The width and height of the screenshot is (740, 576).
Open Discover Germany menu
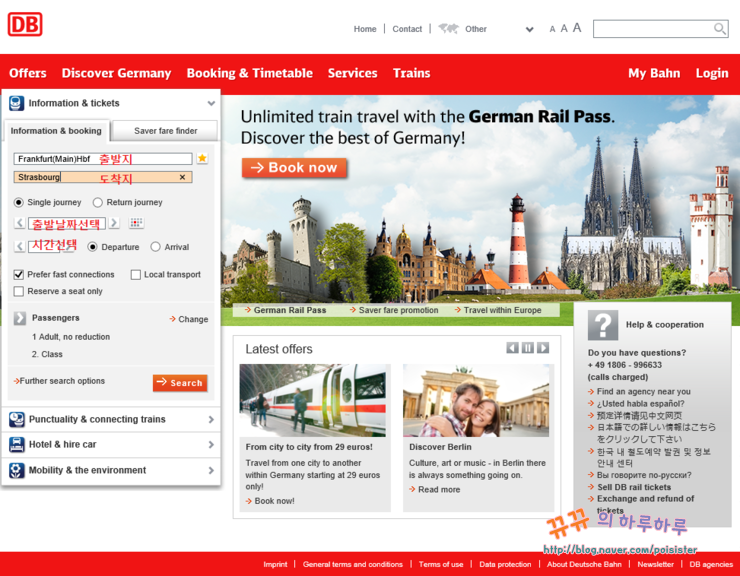(117, 73)
